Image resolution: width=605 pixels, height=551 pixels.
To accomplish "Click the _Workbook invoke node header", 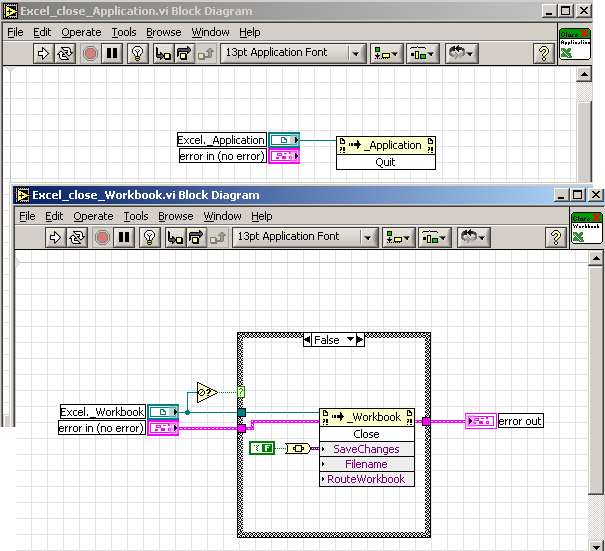I will pos(367,417).
